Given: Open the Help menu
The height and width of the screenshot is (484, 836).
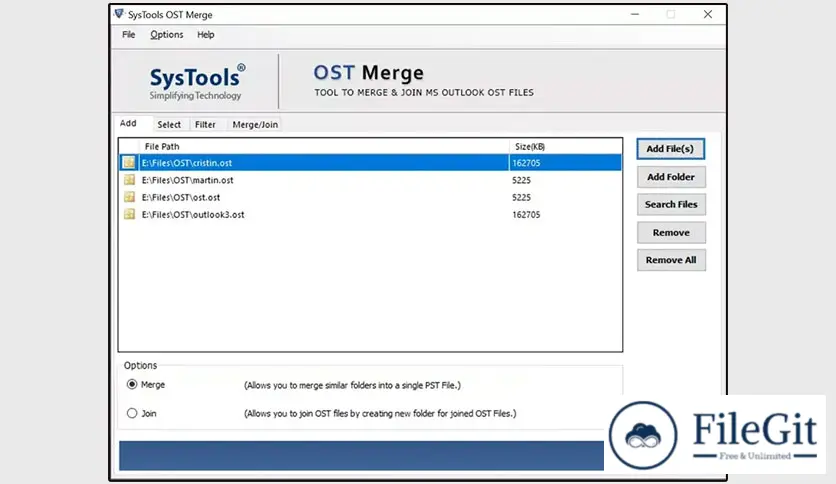Looking at the screenshot, I should pos(205,35).
